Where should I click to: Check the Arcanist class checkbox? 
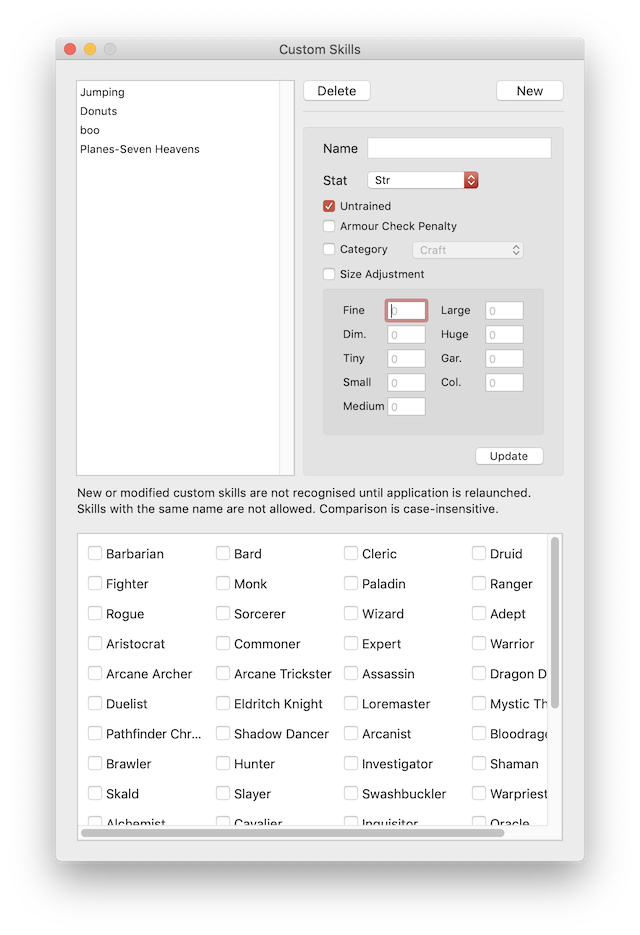coord(351,732)
